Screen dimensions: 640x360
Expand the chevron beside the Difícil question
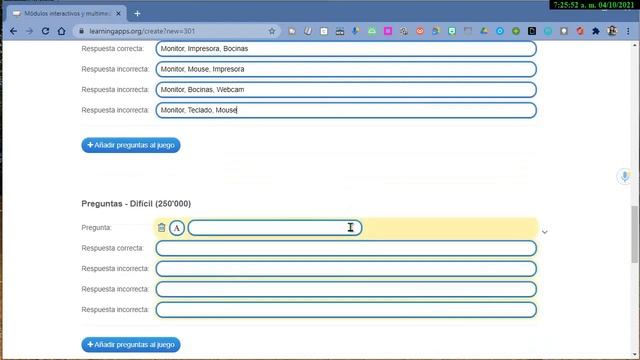pos(544,232)
